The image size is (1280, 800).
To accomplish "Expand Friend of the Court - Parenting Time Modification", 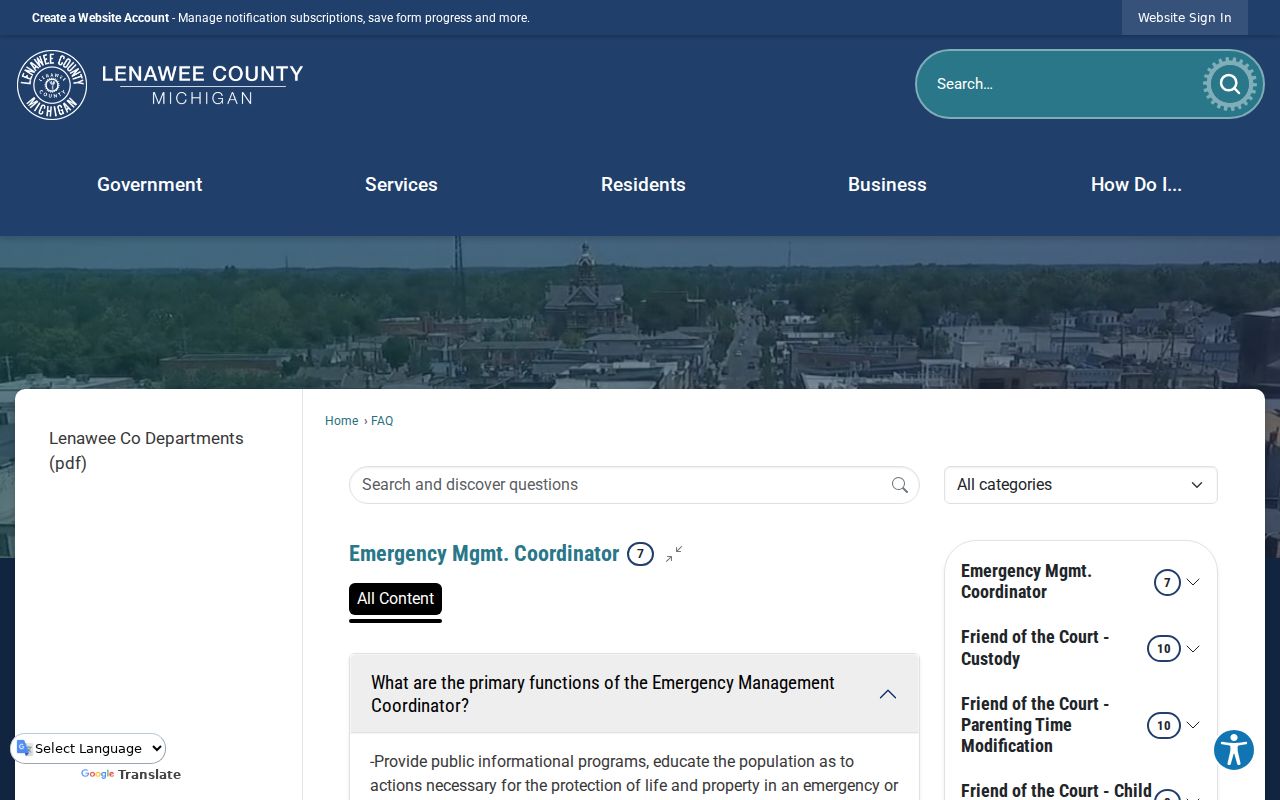I will 1193,725.
